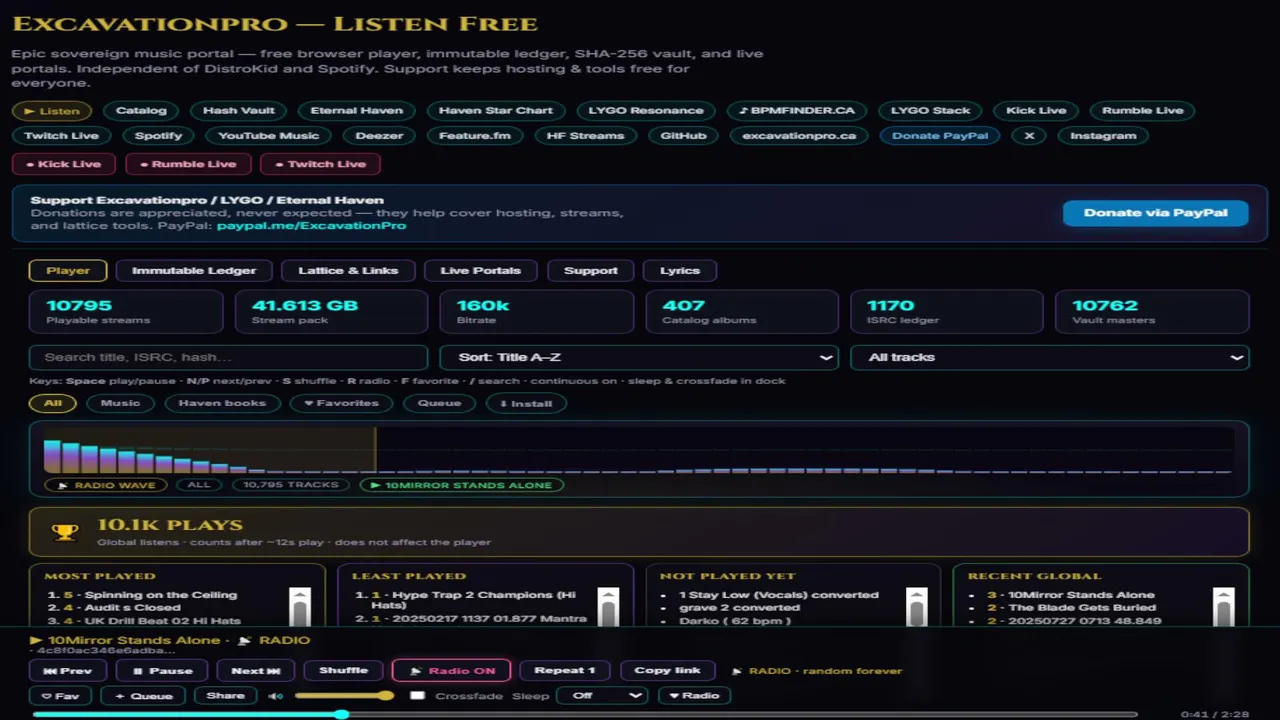Skip to previous track with Prev
This screenshot has height=720, width=1280.
coord(68,671)
